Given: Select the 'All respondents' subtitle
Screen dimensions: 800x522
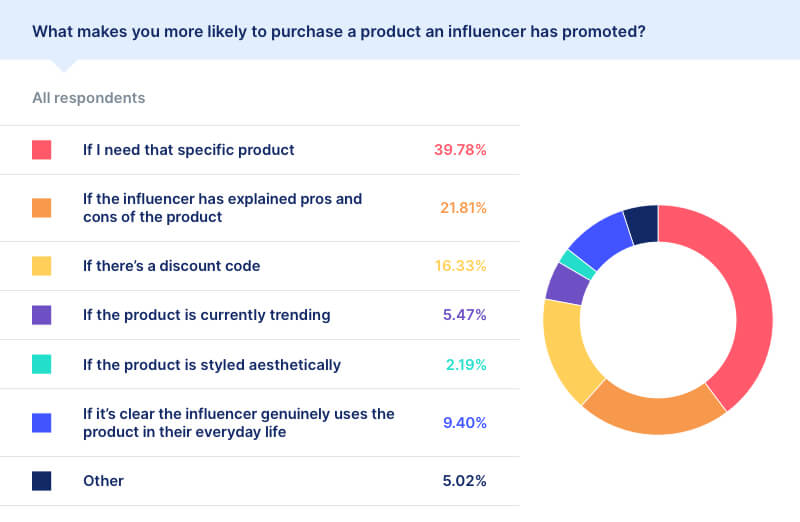Looking at the screenshot, I should (89, 98).
